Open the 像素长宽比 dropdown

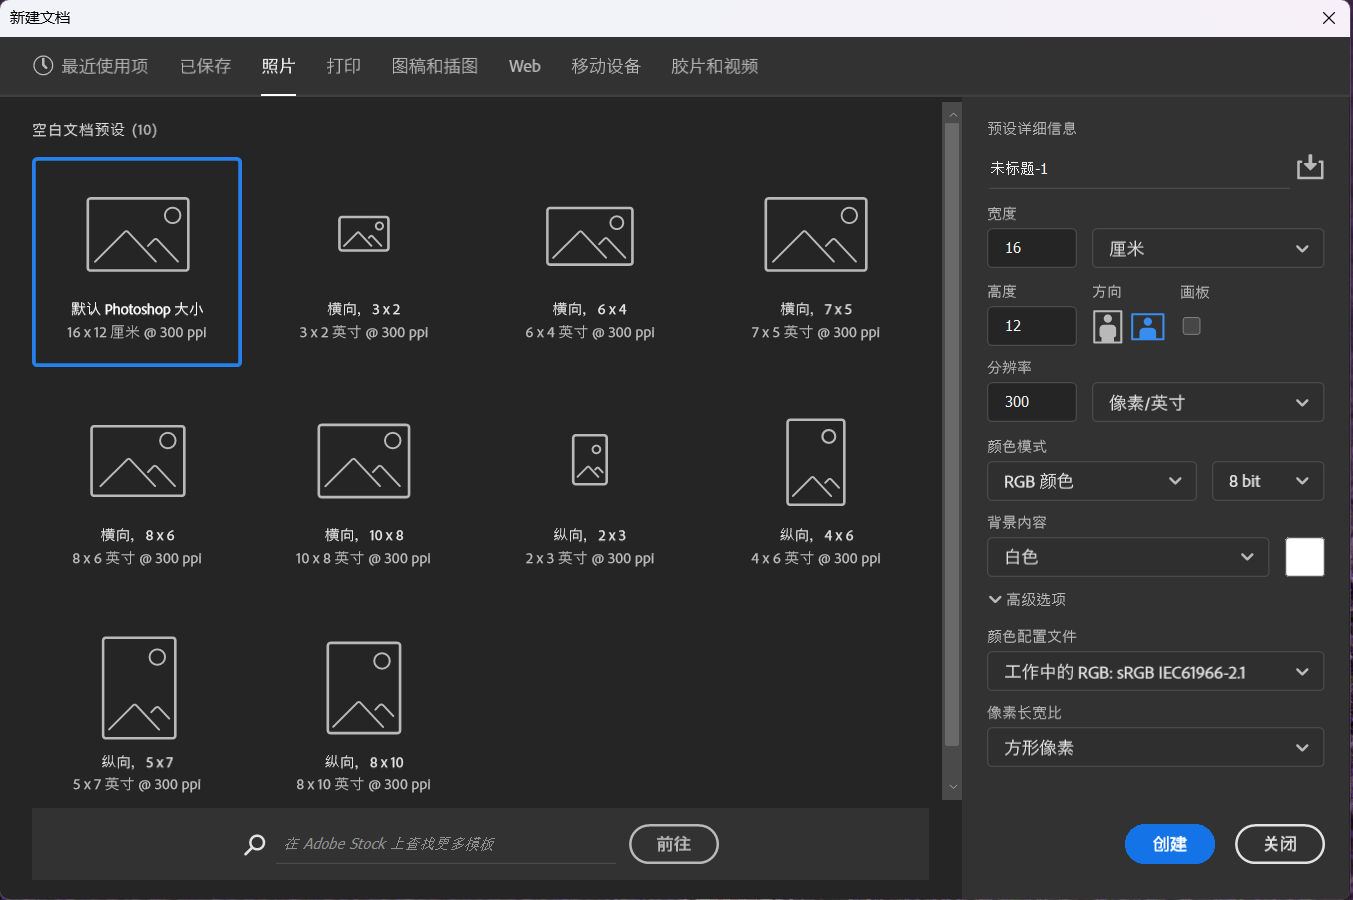[x=1155, y=747]
